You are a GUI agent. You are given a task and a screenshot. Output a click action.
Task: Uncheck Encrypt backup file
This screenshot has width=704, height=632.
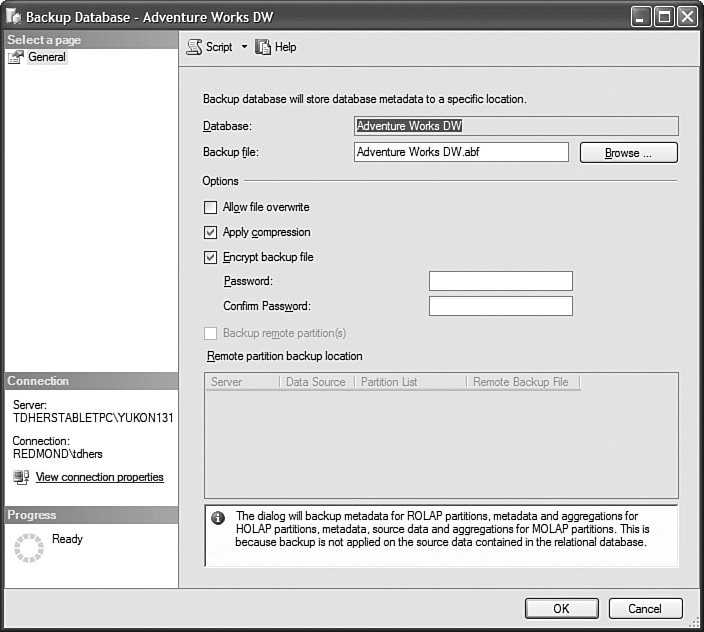point(210,257)
